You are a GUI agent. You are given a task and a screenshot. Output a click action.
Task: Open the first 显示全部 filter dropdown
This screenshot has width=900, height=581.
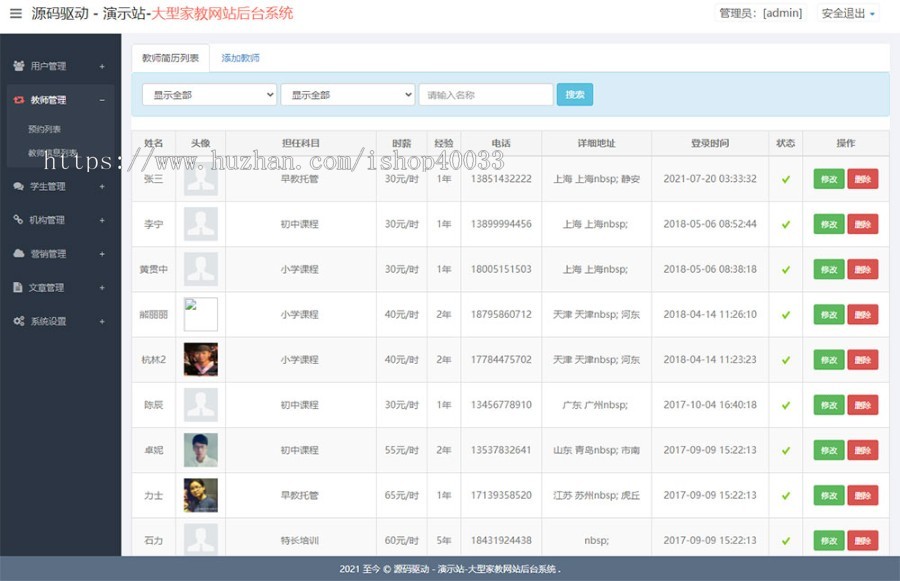209,95
